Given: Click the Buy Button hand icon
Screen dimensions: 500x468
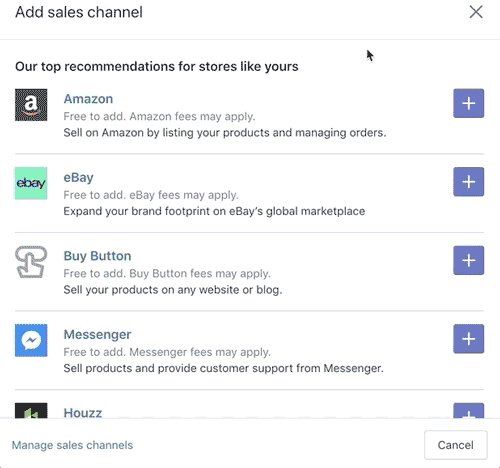Looking at the screenshot, I should (x=31, y=262).
